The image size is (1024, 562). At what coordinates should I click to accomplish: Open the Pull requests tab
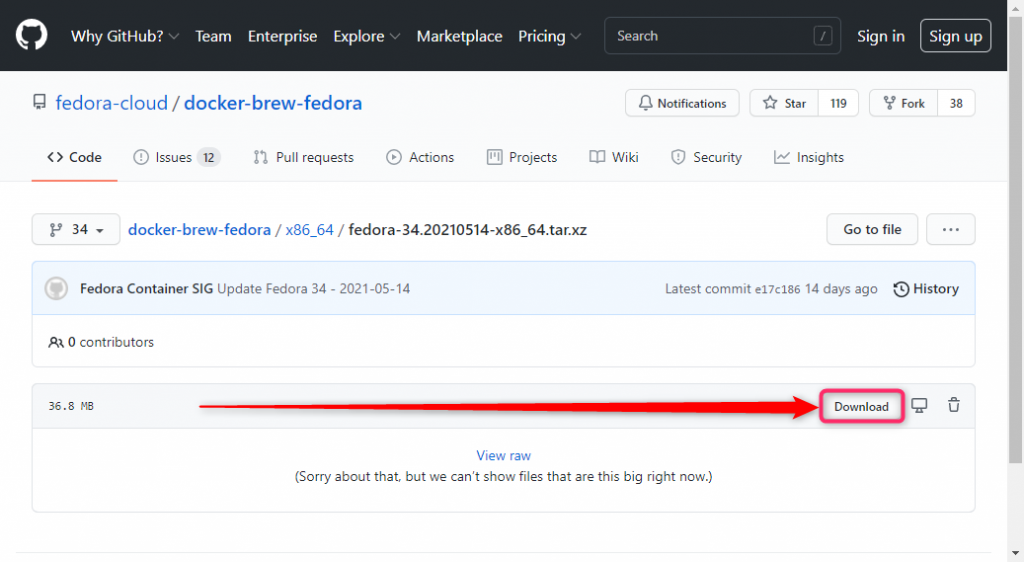(304, 157)
